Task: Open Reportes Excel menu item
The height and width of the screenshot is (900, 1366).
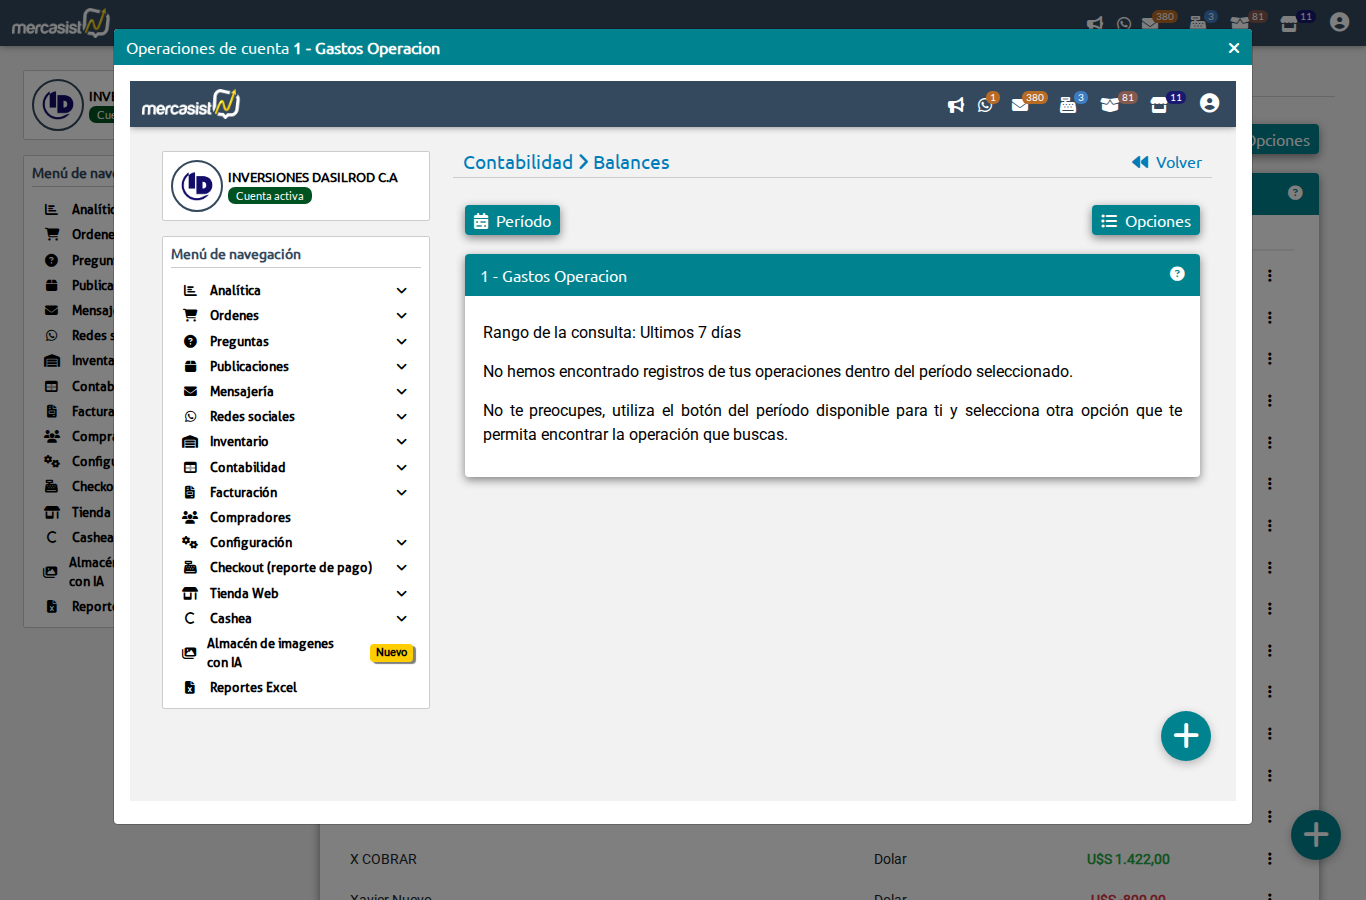Action: coord(253,687)
